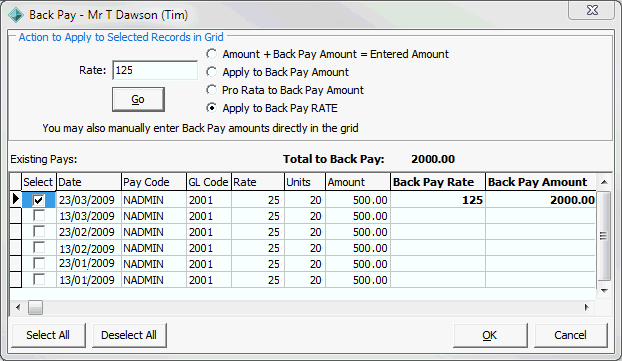Click the Back Pay Rate cell showing 125
This screenshot has width=622, height=361.
438,200
